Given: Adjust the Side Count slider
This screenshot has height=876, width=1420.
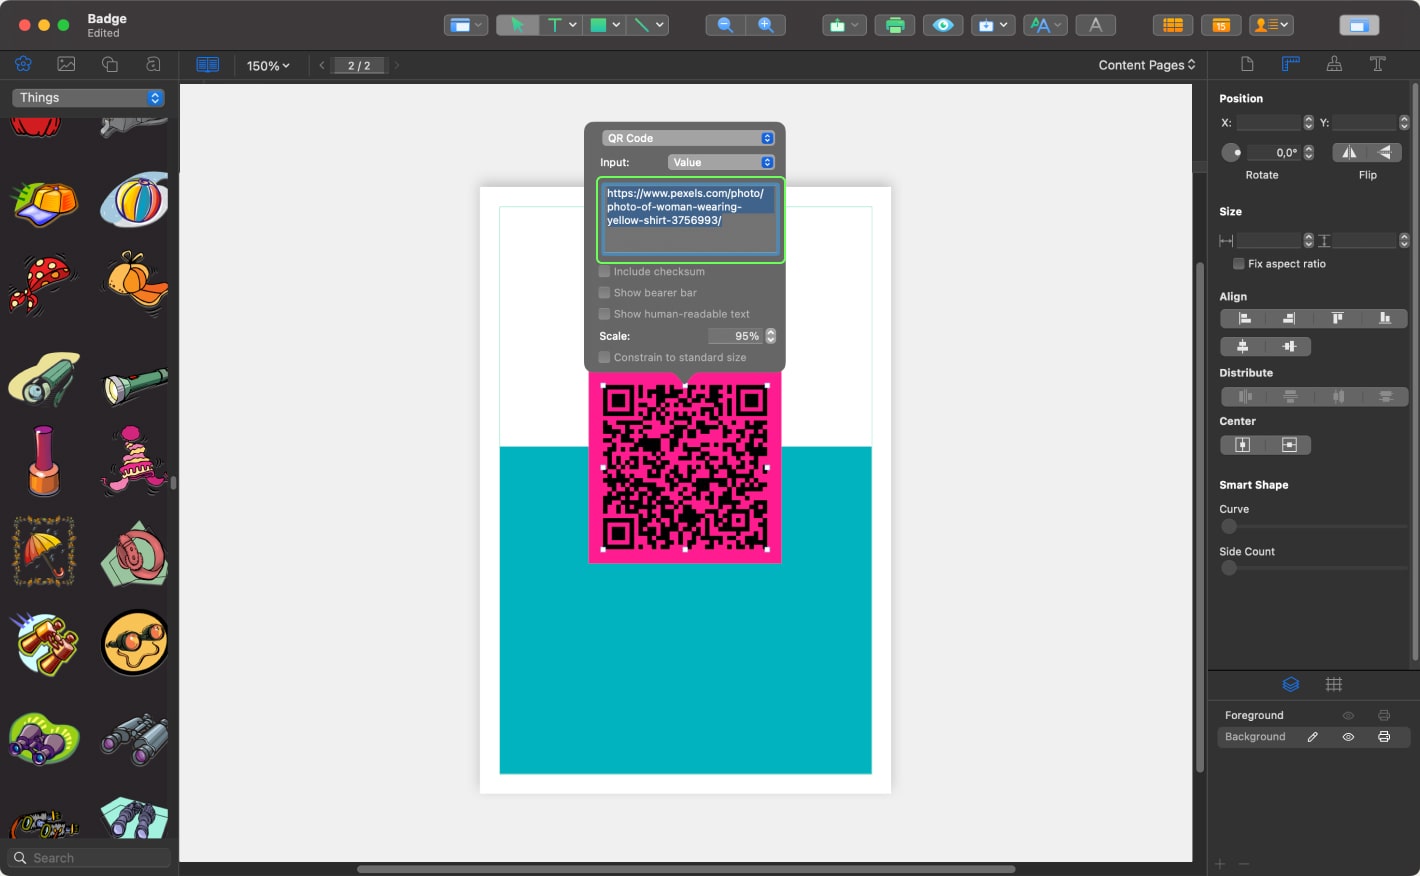Looking at the screenshot, I should pyautogui.click(x=1229, y=568).
